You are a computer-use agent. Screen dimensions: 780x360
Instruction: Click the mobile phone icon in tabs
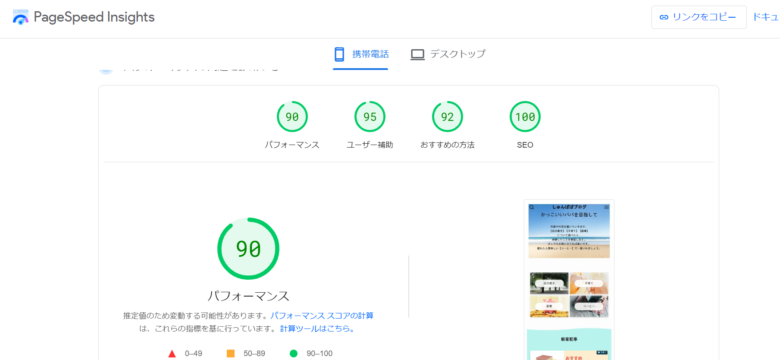pos(339,54)
